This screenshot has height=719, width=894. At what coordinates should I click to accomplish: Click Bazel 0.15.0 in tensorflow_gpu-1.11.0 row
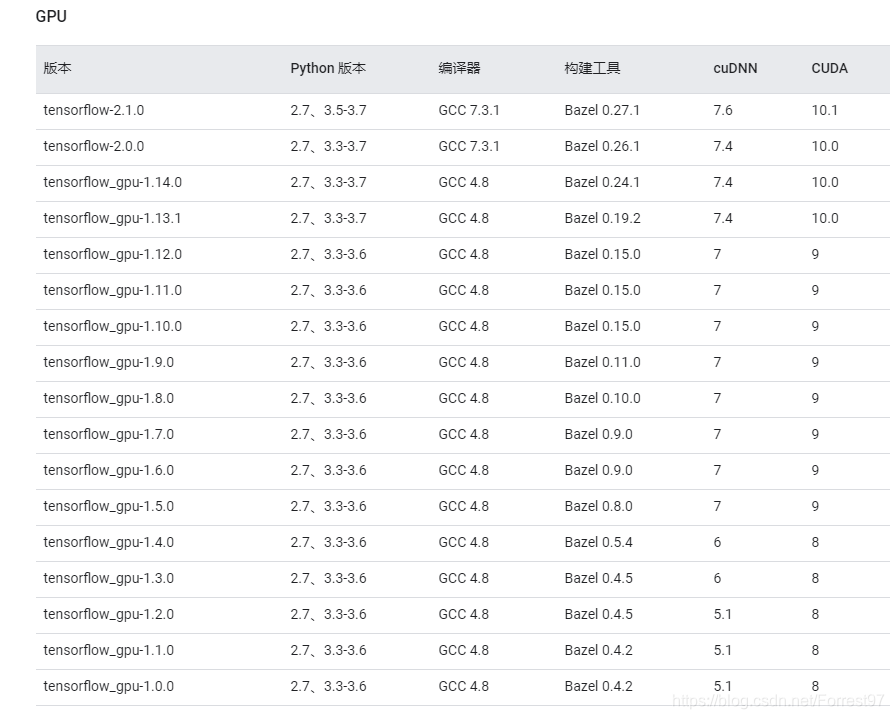click(603, 290)
